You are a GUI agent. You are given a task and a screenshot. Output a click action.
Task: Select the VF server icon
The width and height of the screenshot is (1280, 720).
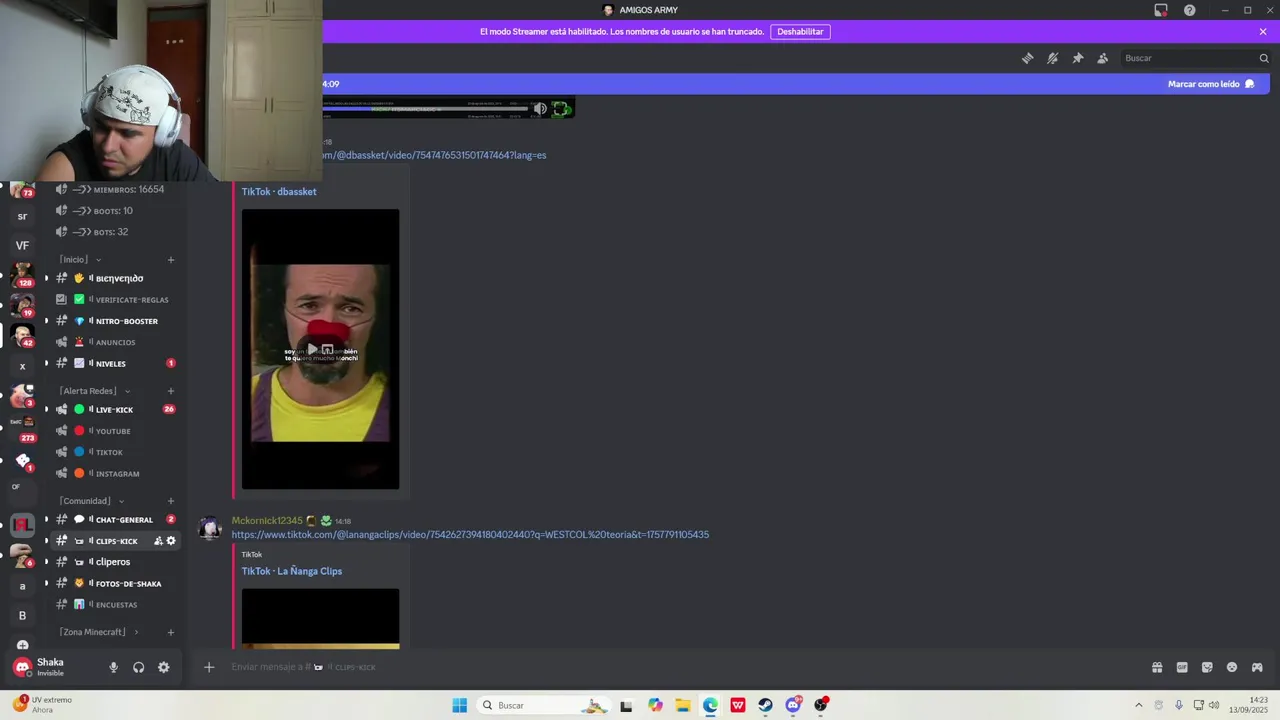(22, 245)
